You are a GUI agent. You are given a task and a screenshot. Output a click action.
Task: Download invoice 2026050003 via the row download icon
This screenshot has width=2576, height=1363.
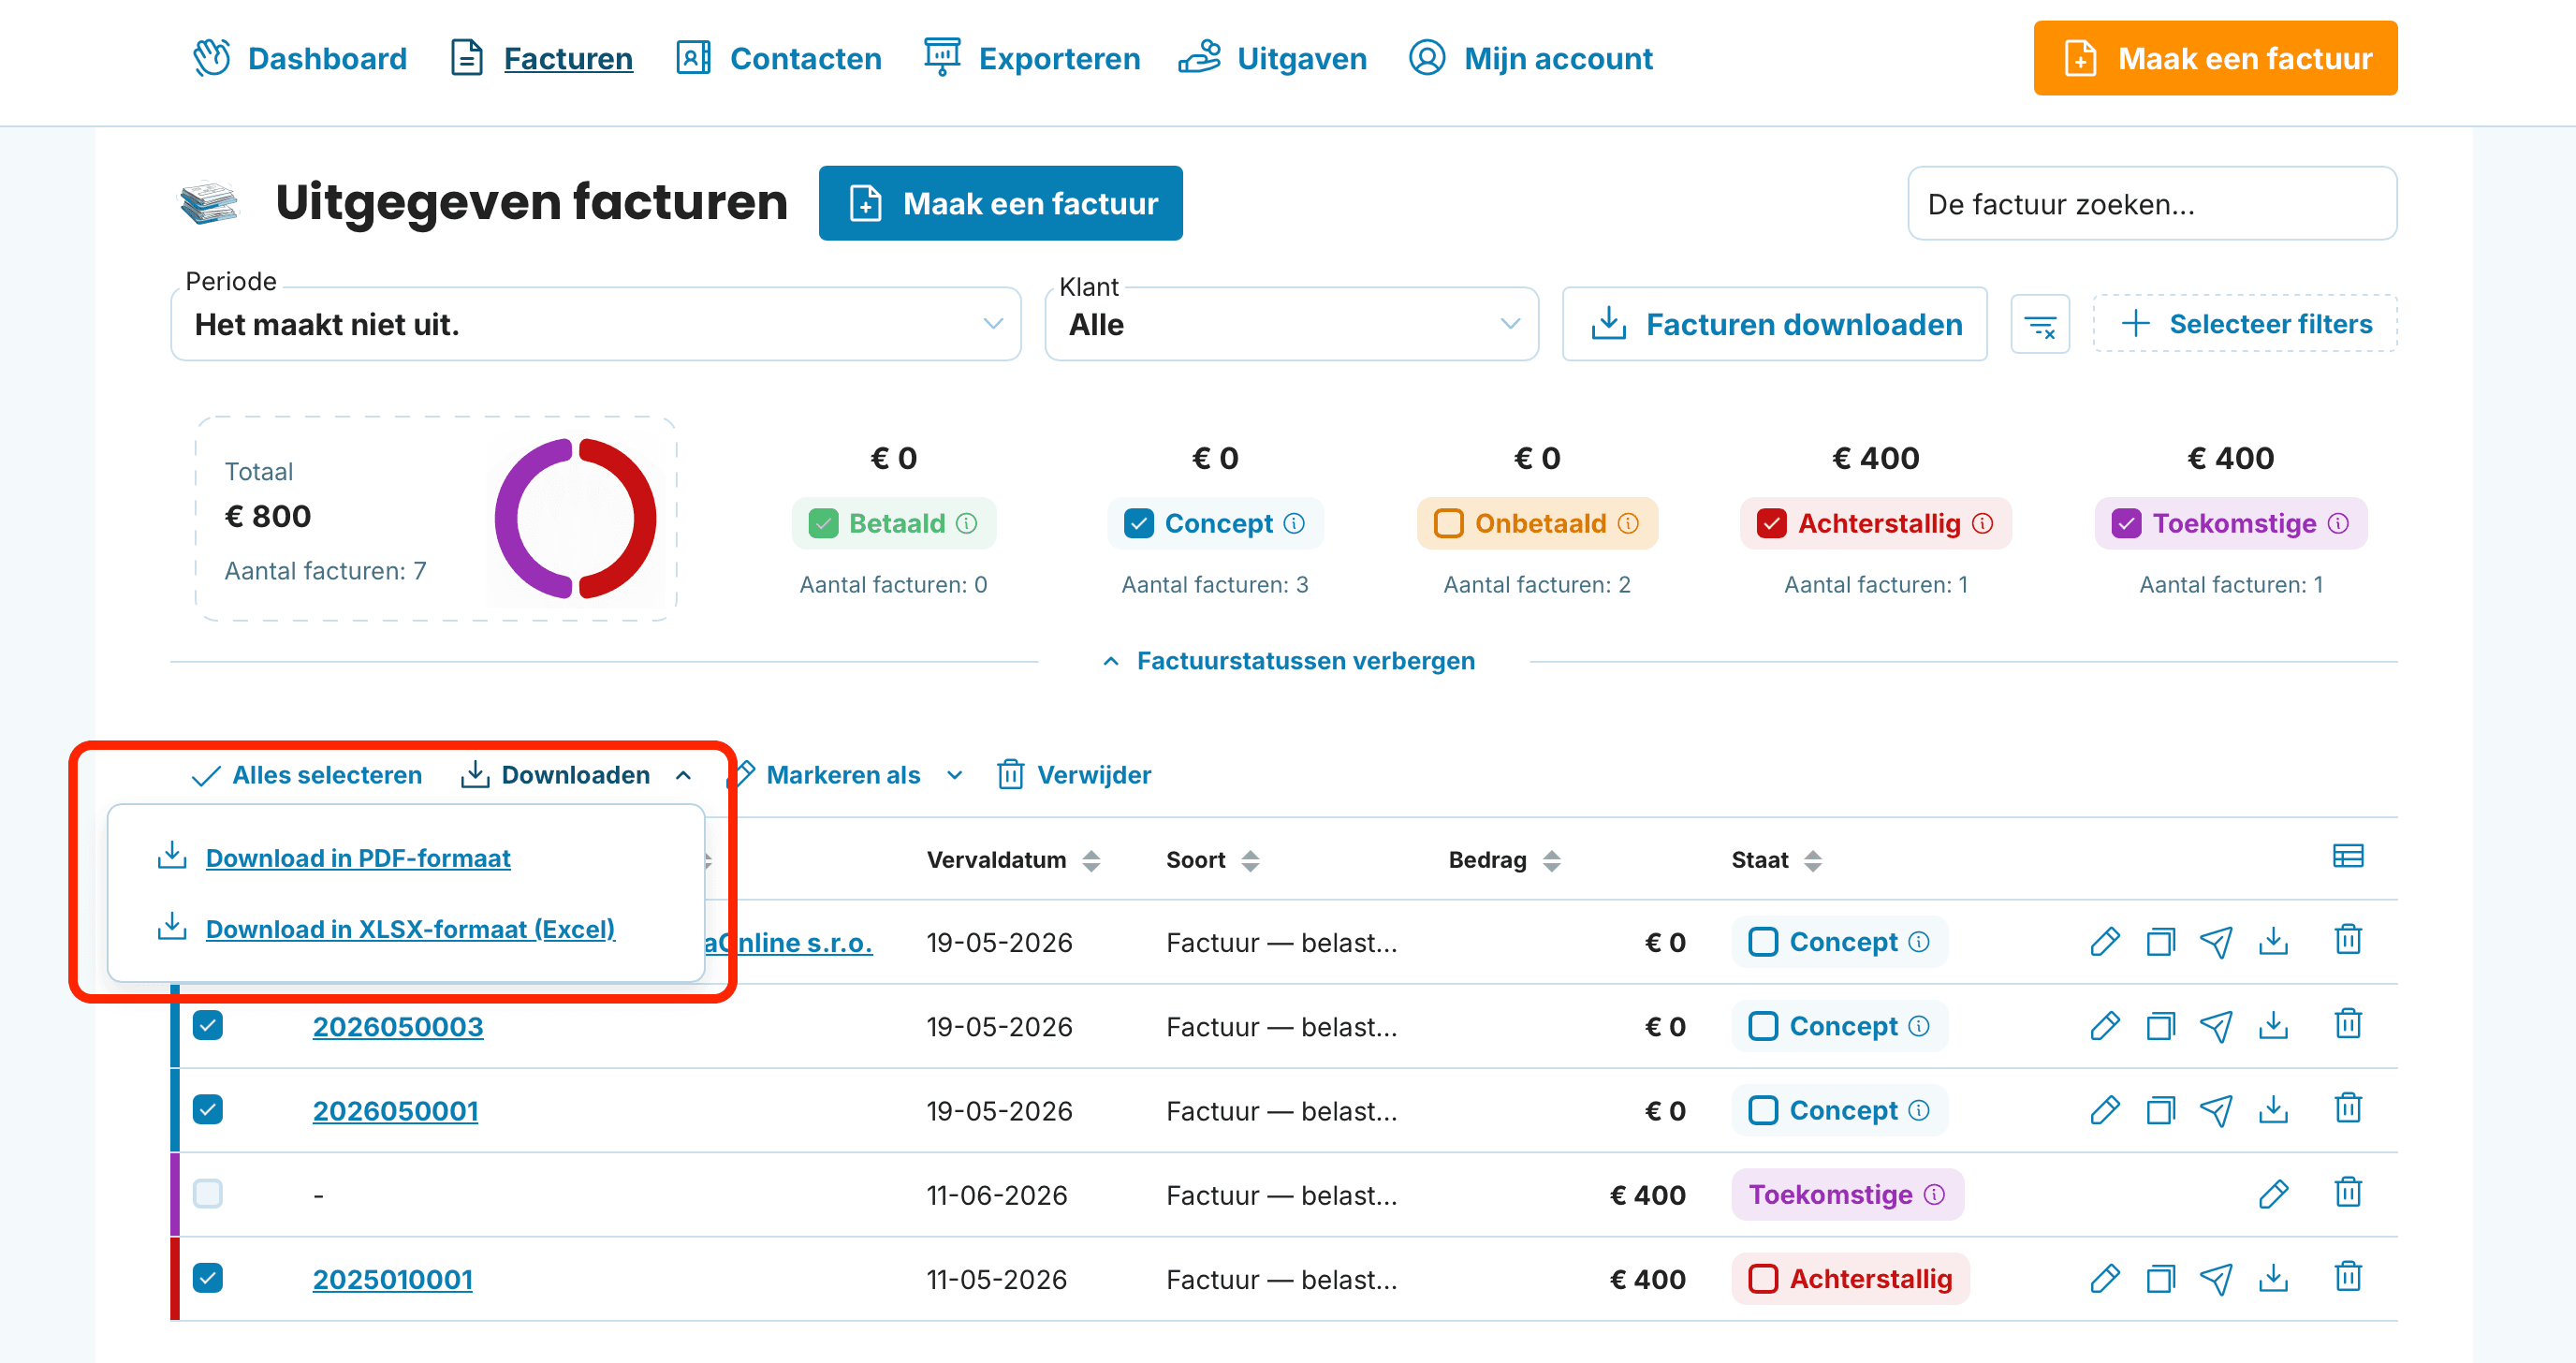click(2273, 1026)
